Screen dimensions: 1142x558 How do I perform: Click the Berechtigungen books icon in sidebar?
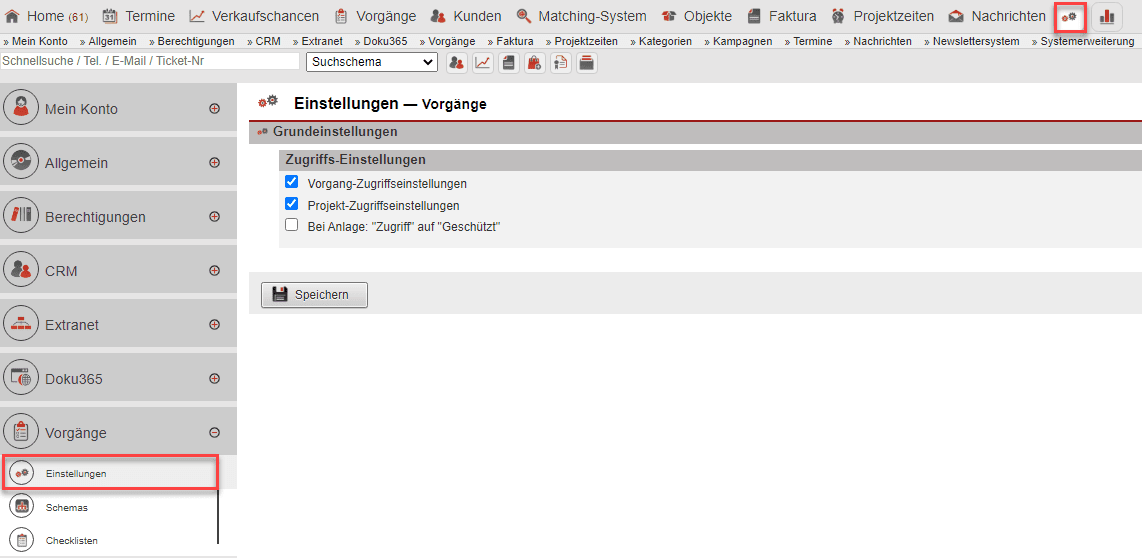21,217
